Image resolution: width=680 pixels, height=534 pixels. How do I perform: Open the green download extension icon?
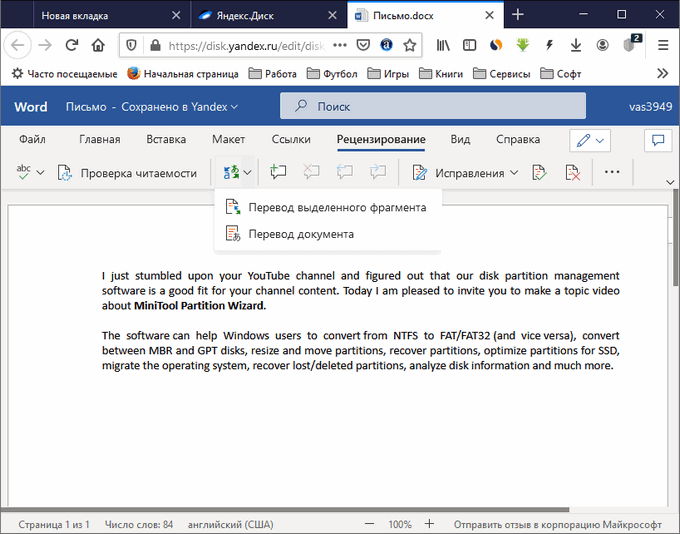pos(523,45)
